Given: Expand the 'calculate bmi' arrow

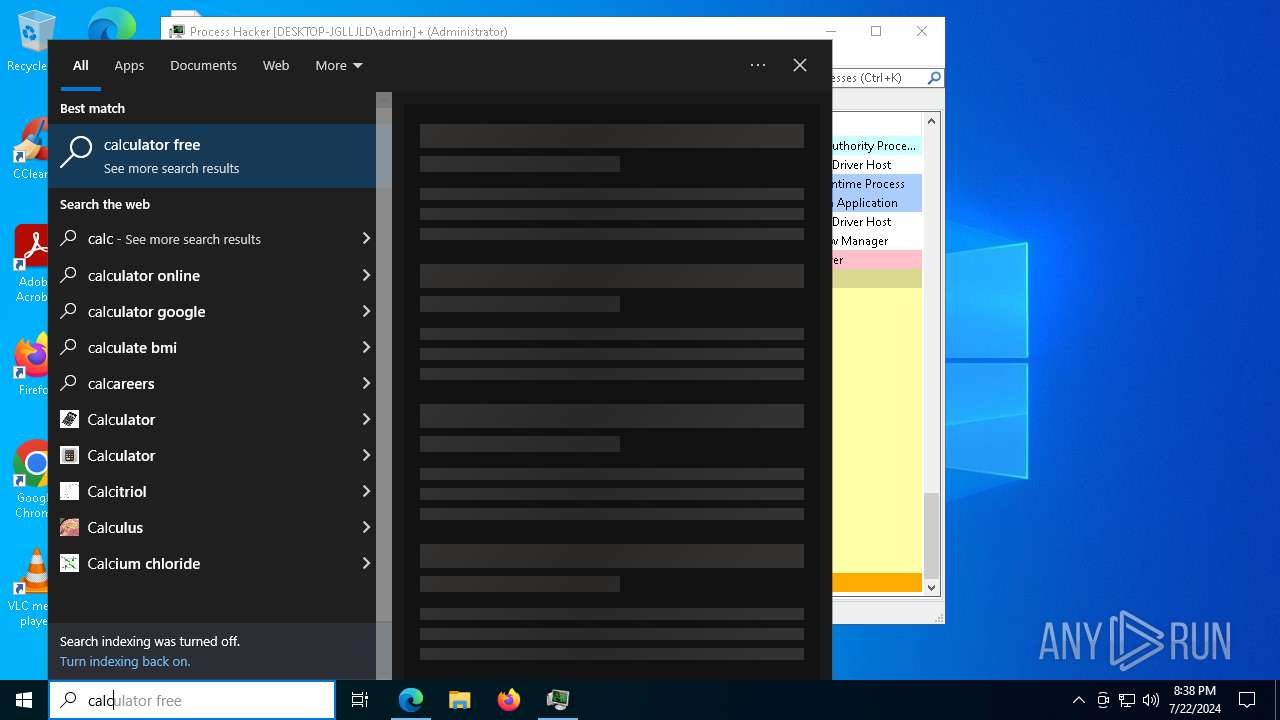Looking at the screenshot, I should pos(366,347).
